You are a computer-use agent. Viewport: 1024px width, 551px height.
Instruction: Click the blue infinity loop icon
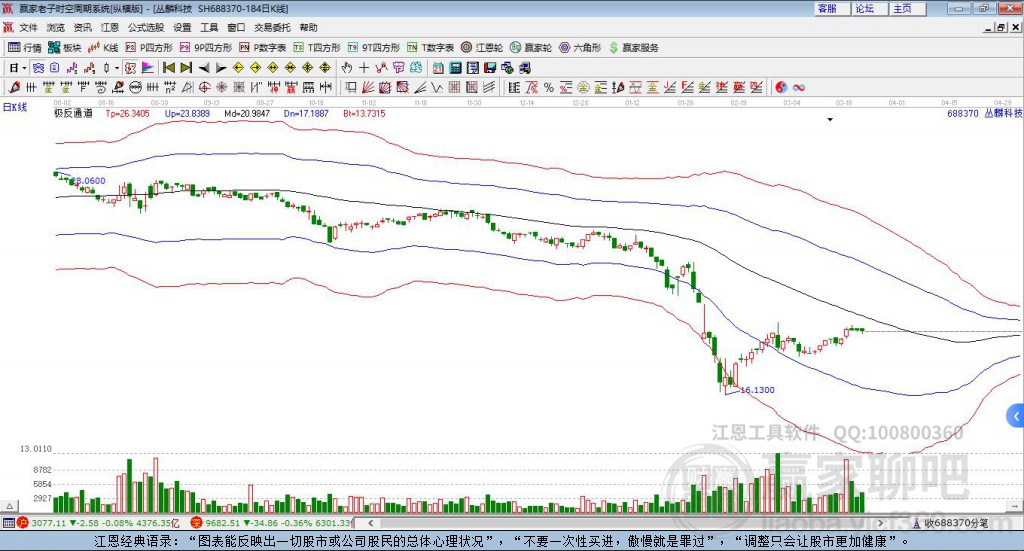pos(799,87)
